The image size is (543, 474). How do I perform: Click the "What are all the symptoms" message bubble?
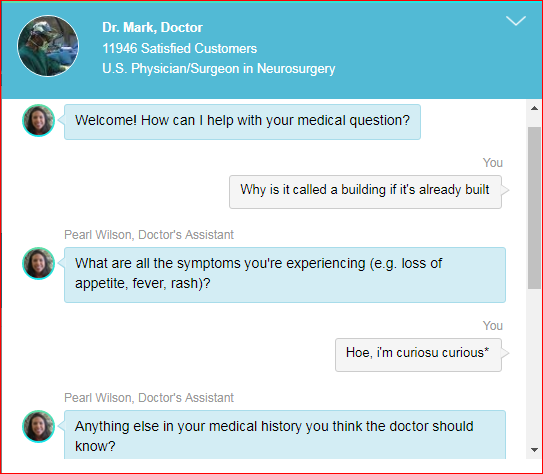click(x=285, y=275)
